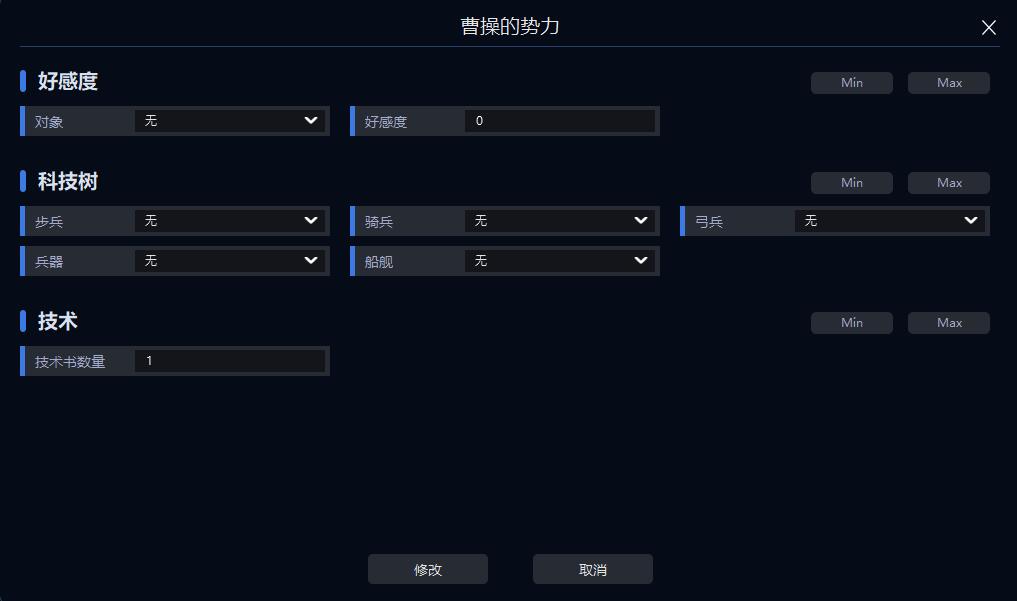
Task: Expand the 步兵 tech dropdown
Action: coord(229,221)
